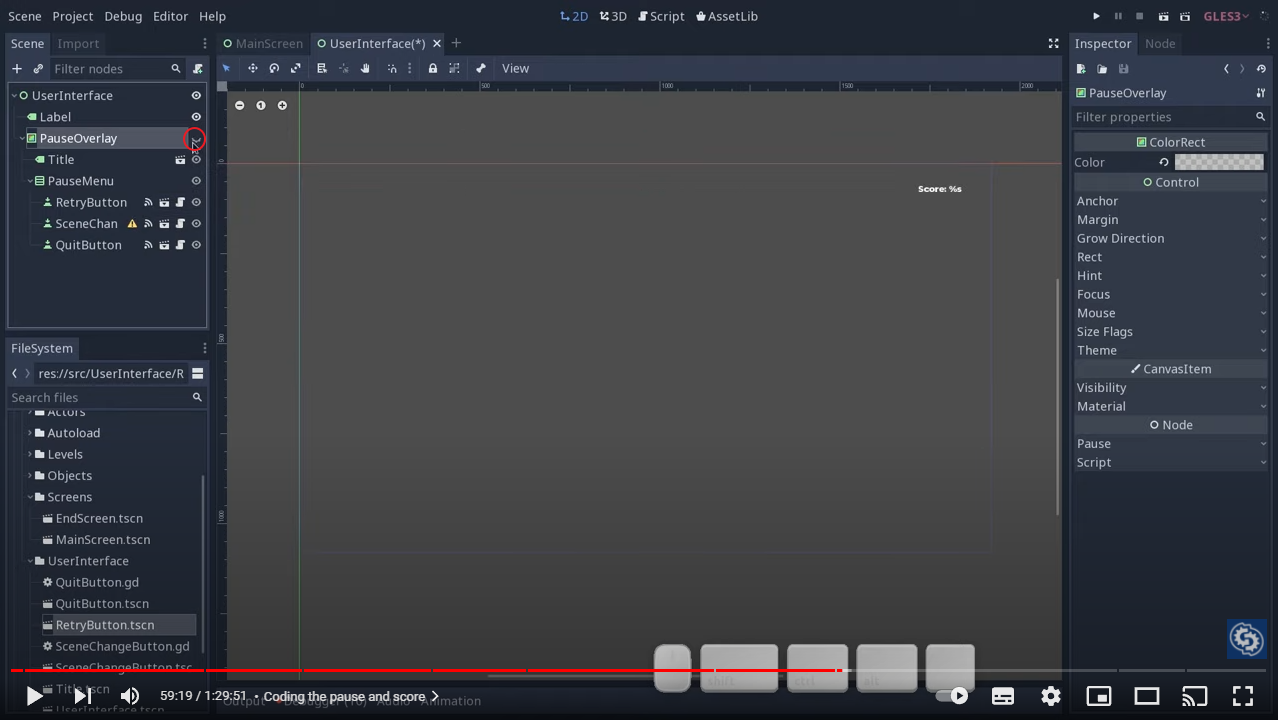Screen dimensions: 1278x720
Task: Toggle SceneChan node visibility eye
Action: pos(196,224)
